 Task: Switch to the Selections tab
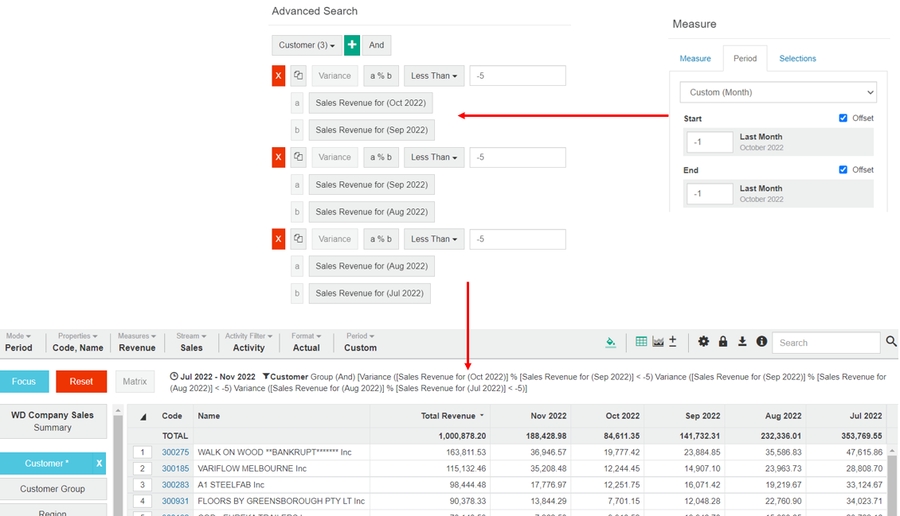point(797,59)
